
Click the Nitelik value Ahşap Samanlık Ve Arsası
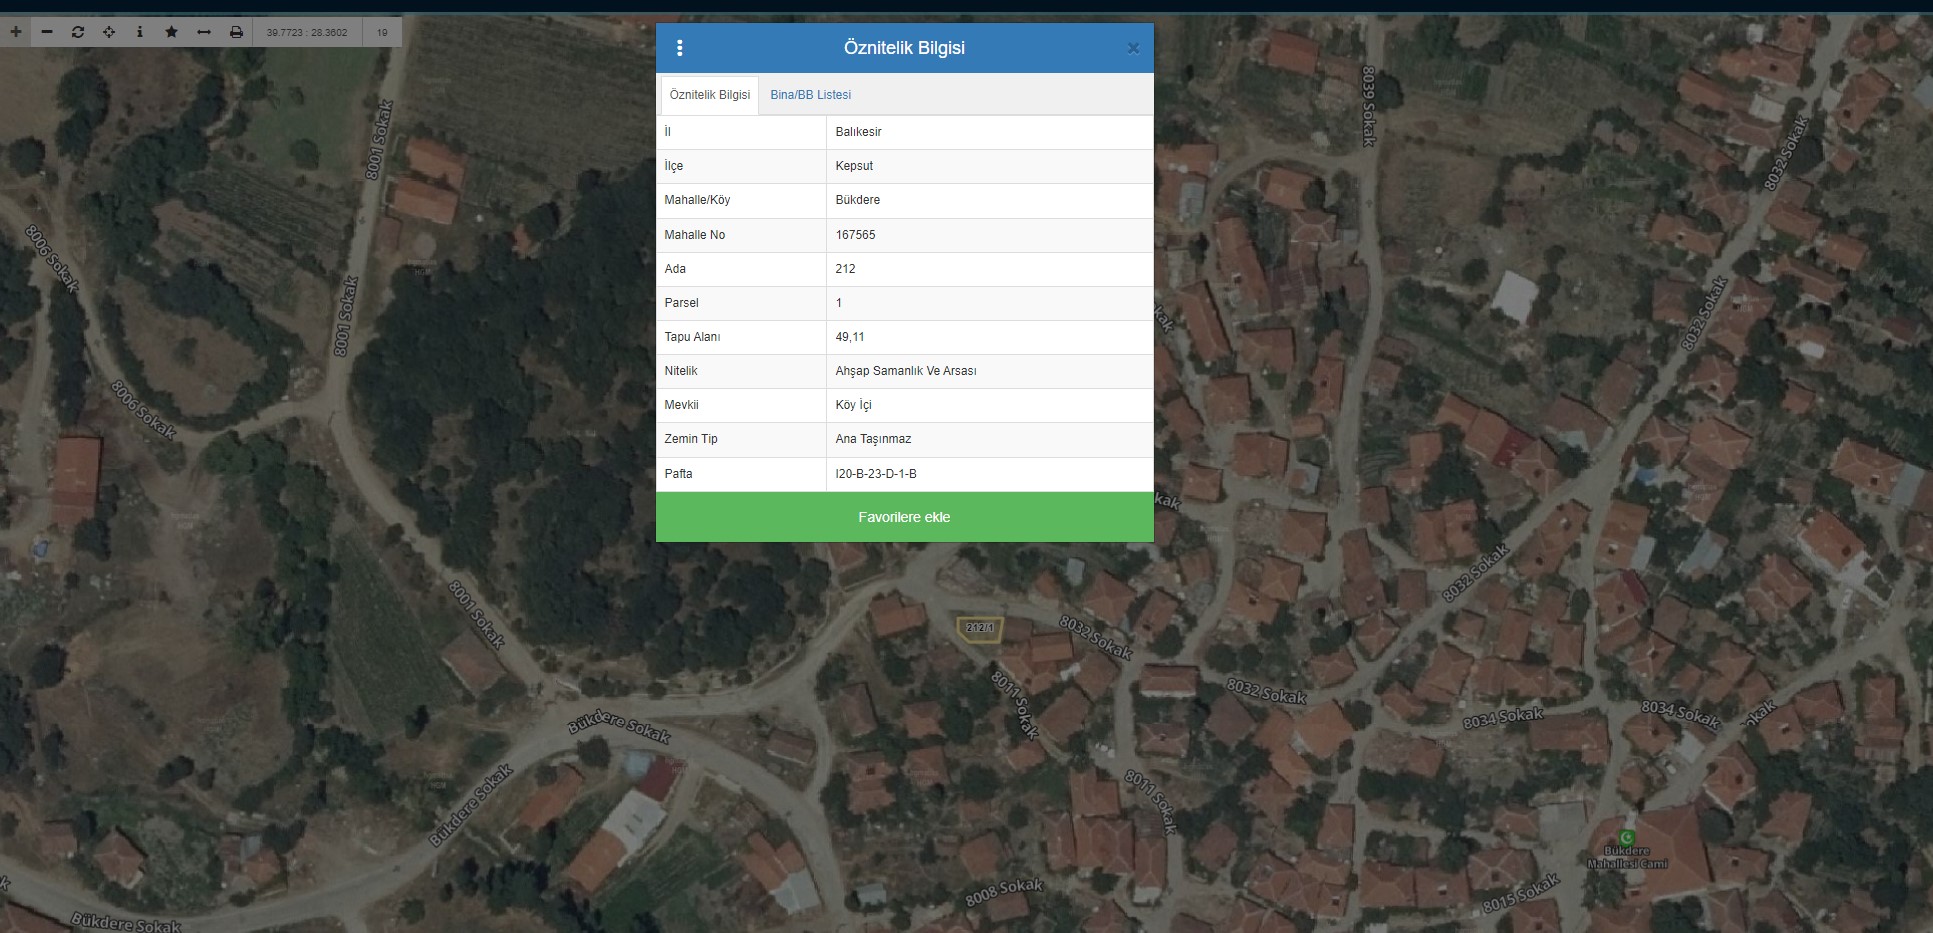click(x=906, y=371)
